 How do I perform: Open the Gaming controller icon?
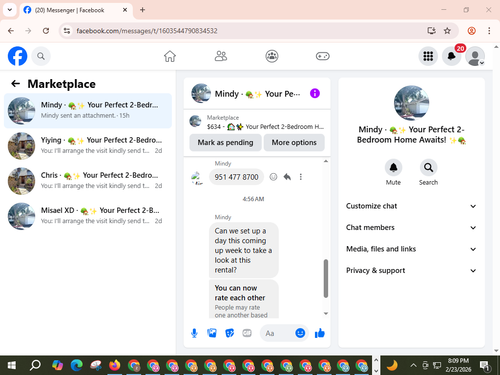coord(323,56)
